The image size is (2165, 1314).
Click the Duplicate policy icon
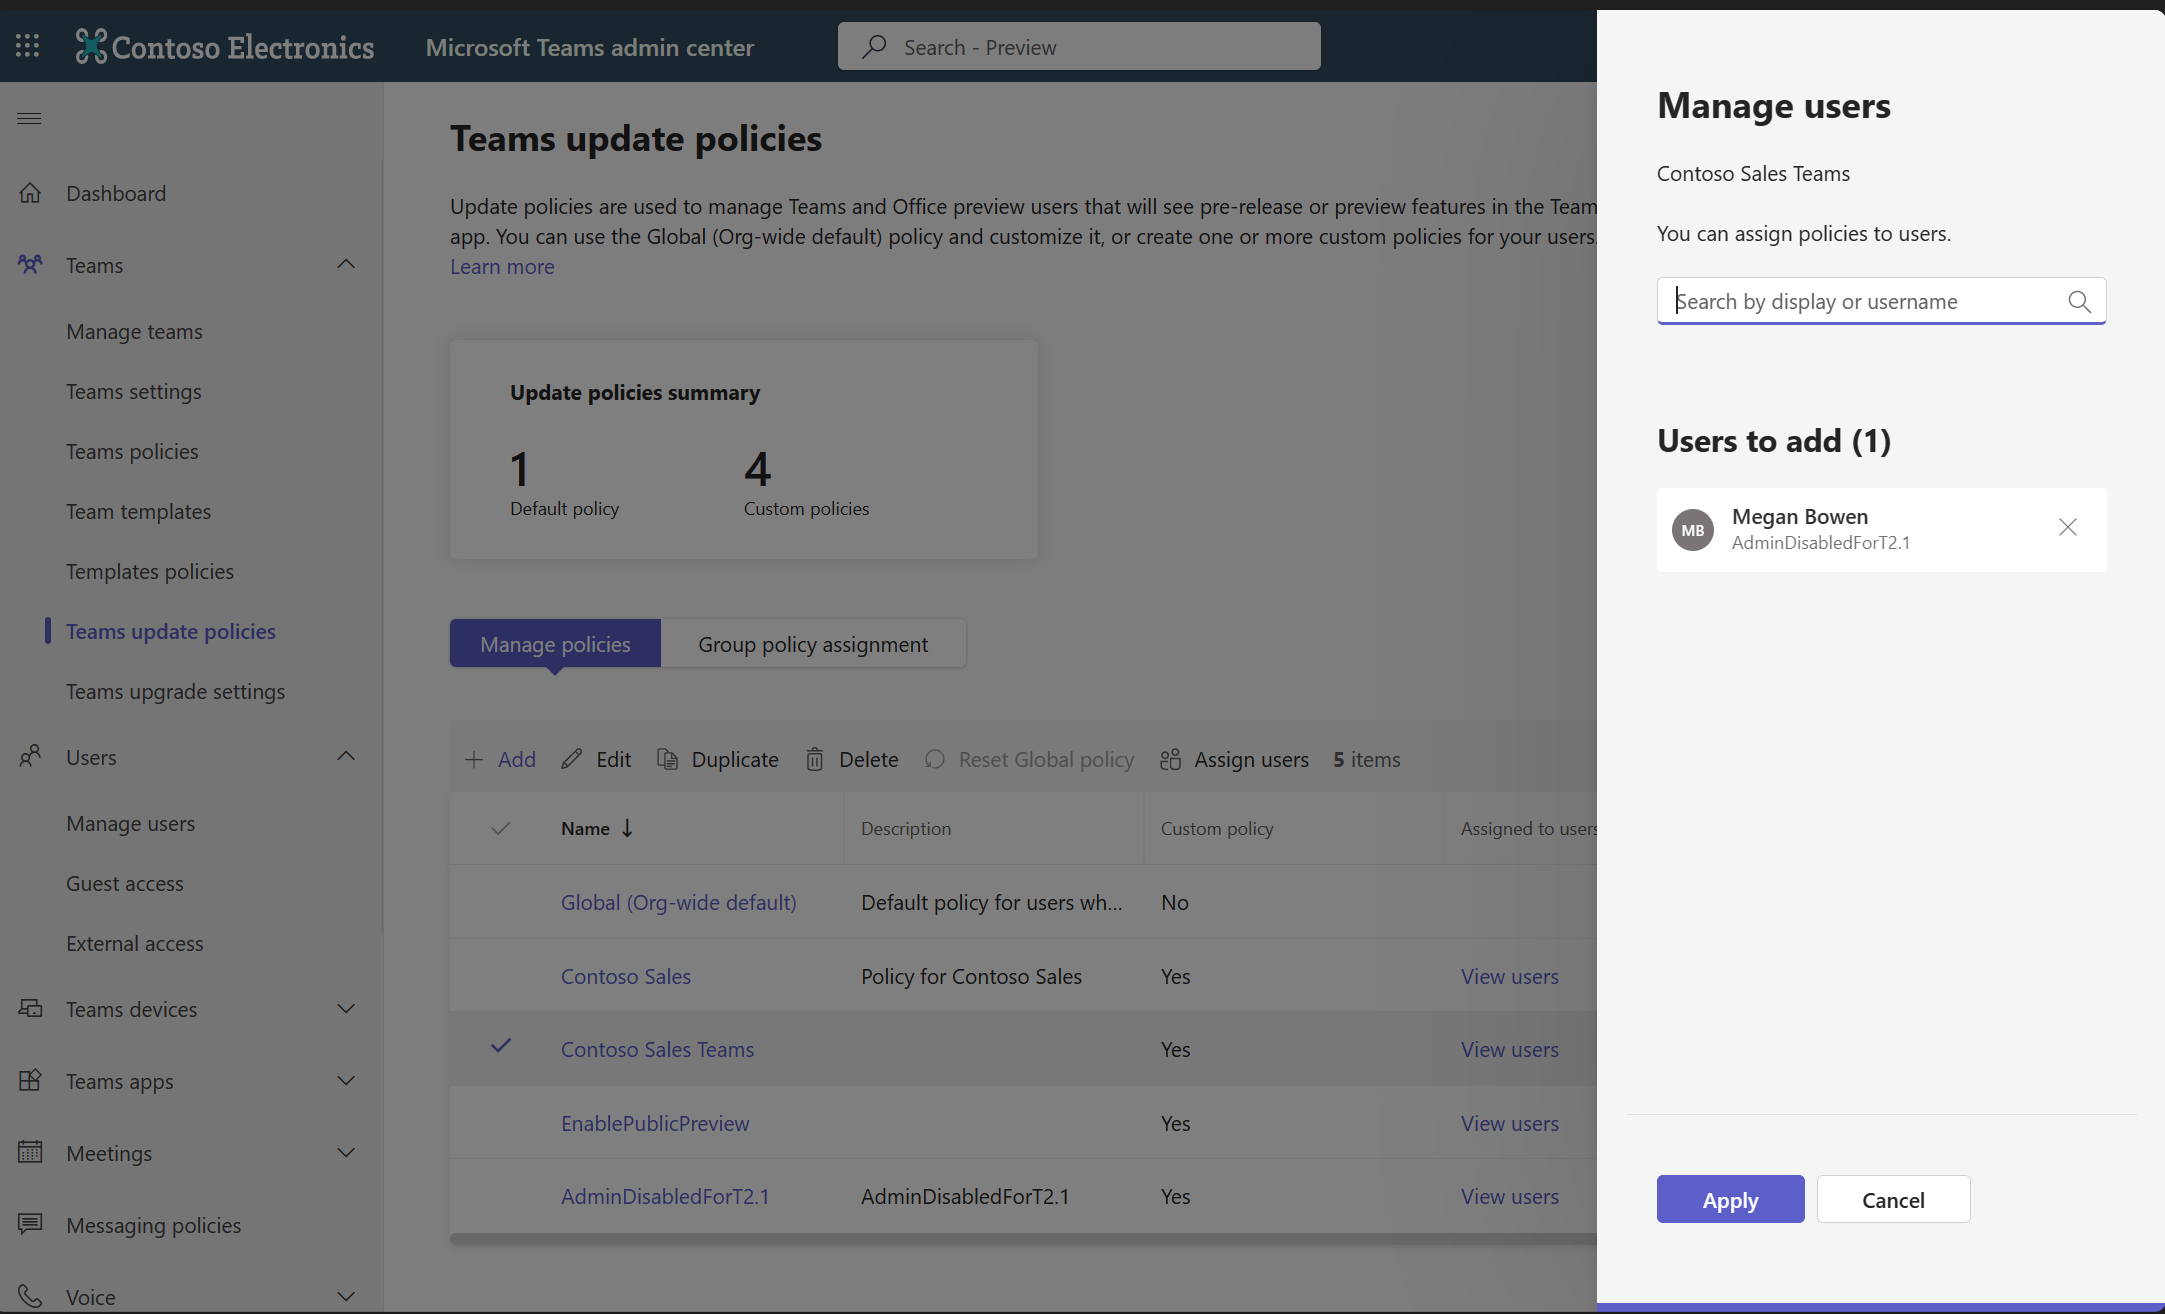(x=665, y=759)
